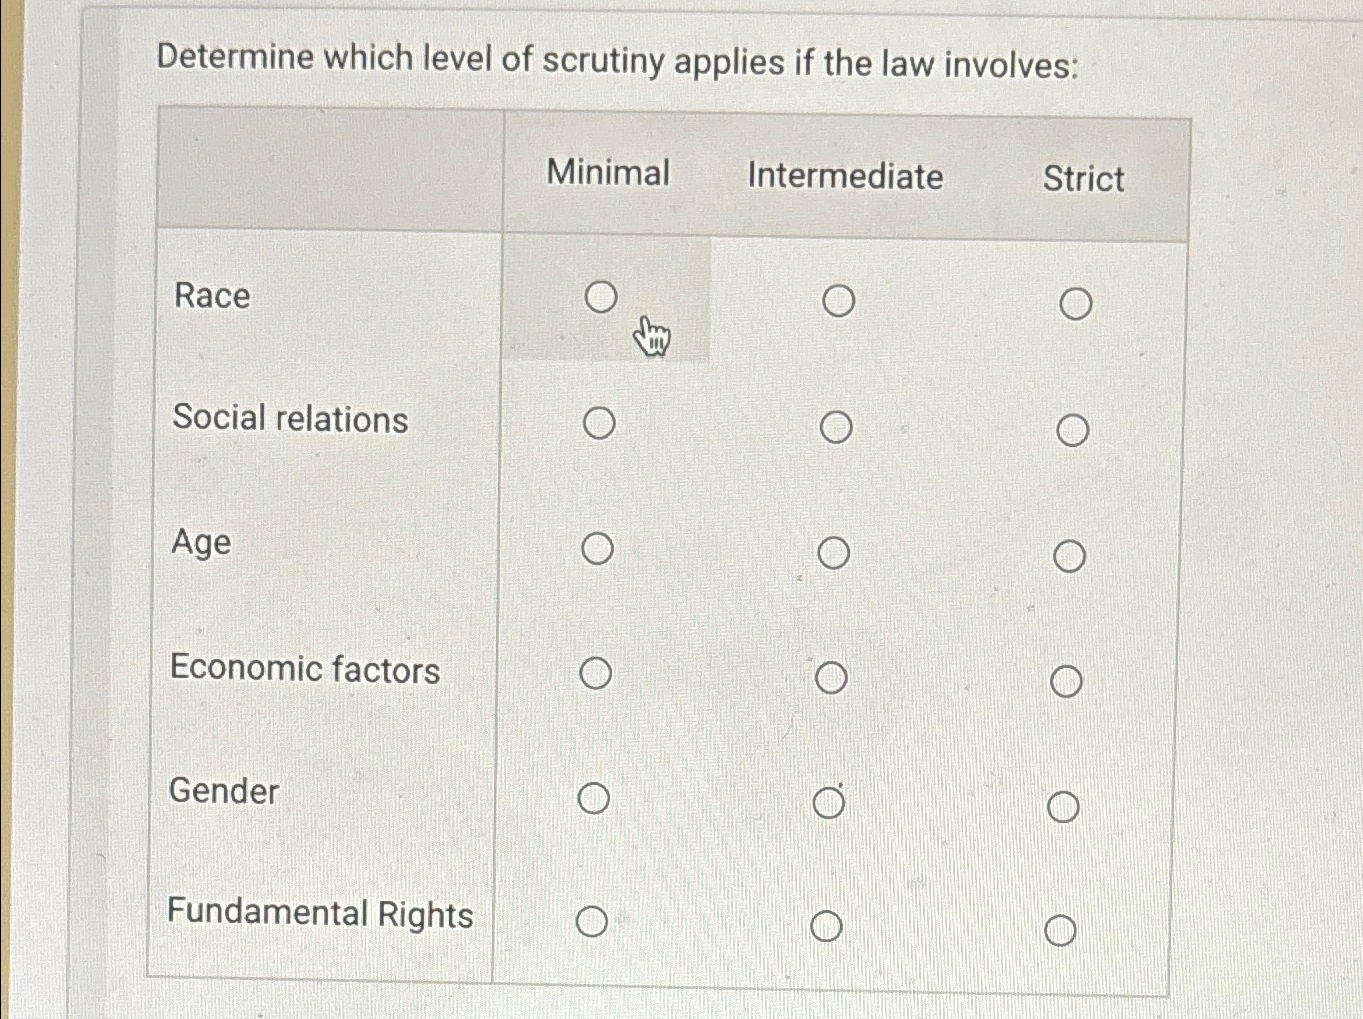
Task: Mark Strict for Fundamental Rights
Action: tap(1060, 931)
